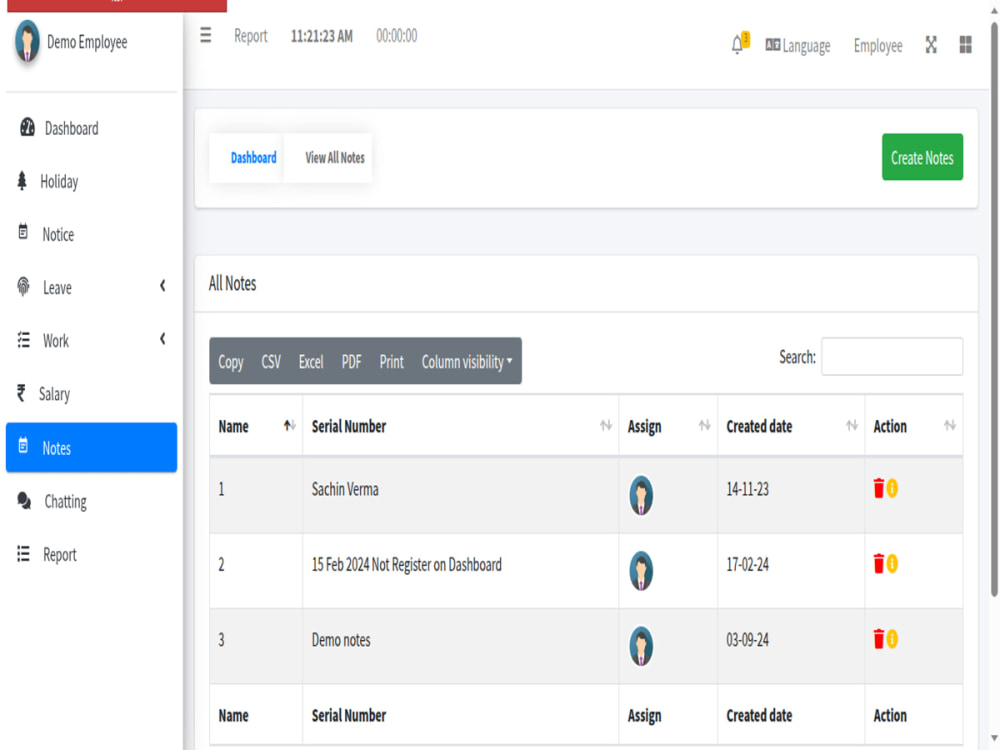Click the scrollbar down arrow

pos(994,739)
